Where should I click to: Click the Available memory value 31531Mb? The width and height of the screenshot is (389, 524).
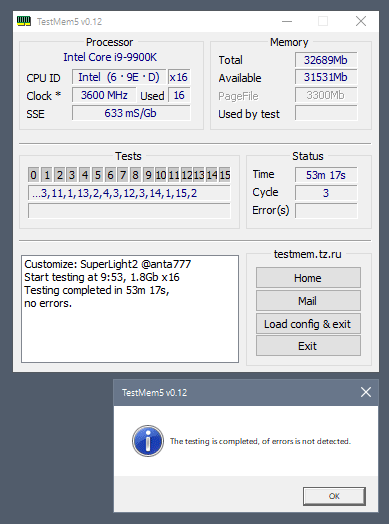pyautogui.click(x=326, y=77)
